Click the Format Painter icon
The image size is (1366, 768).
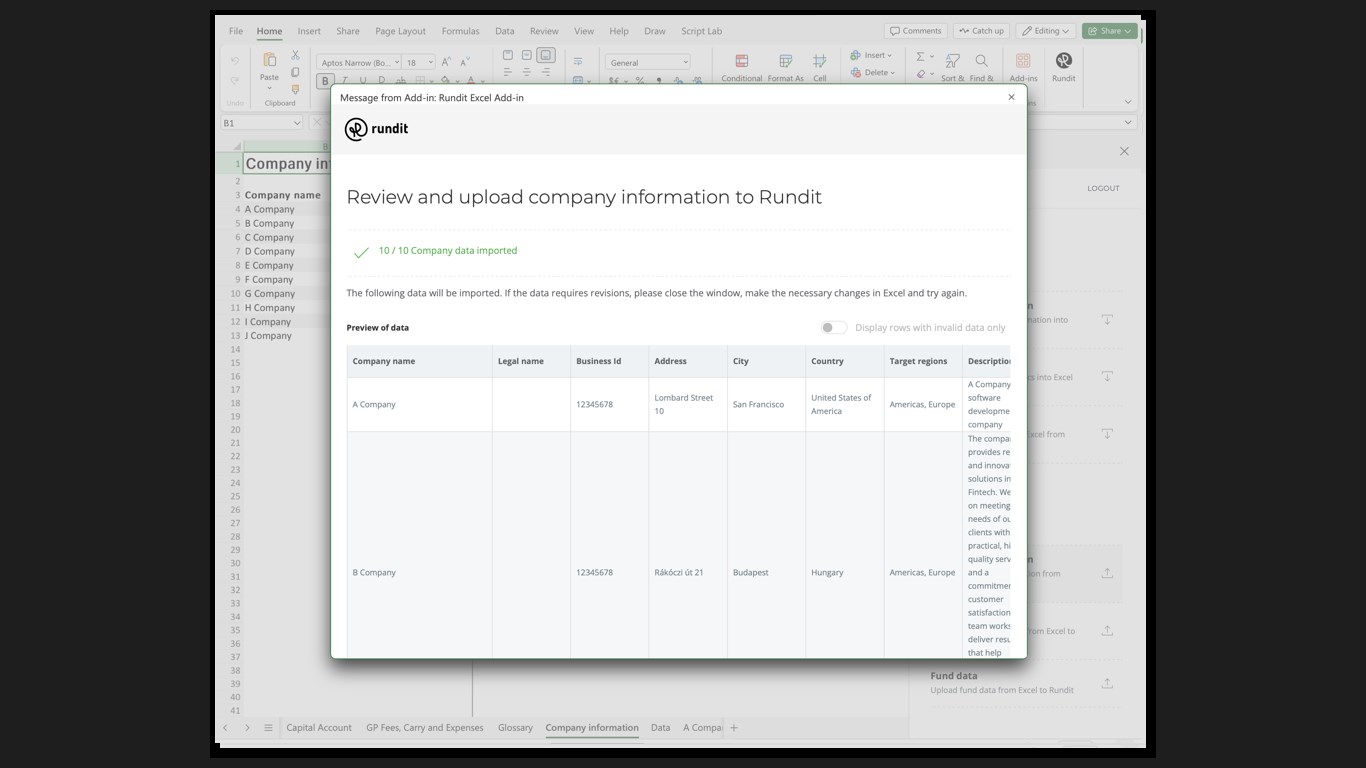coord(295,89)
